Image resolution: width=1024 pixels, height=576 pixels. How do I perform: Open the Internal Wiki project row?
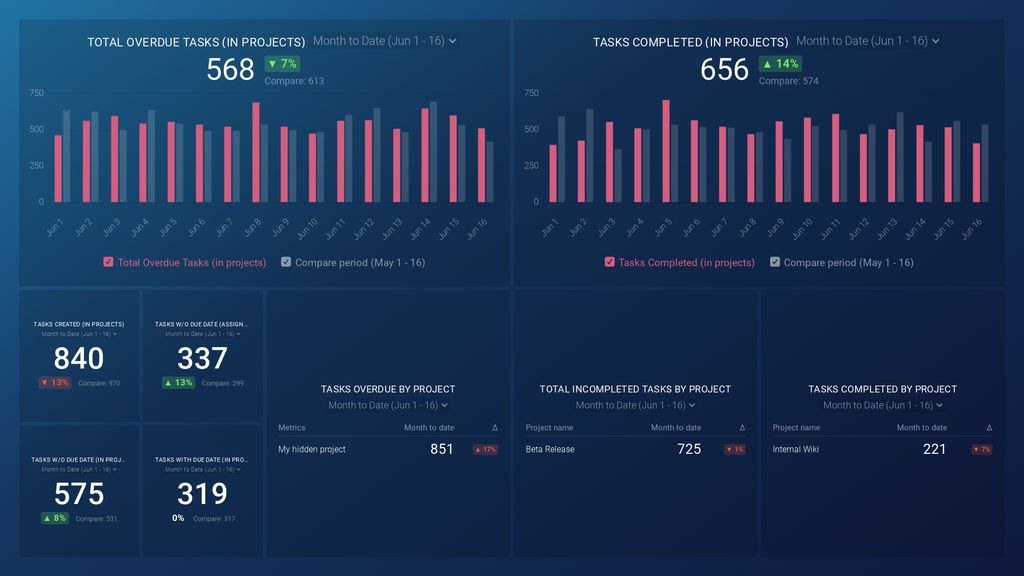[x=796, y=450]
